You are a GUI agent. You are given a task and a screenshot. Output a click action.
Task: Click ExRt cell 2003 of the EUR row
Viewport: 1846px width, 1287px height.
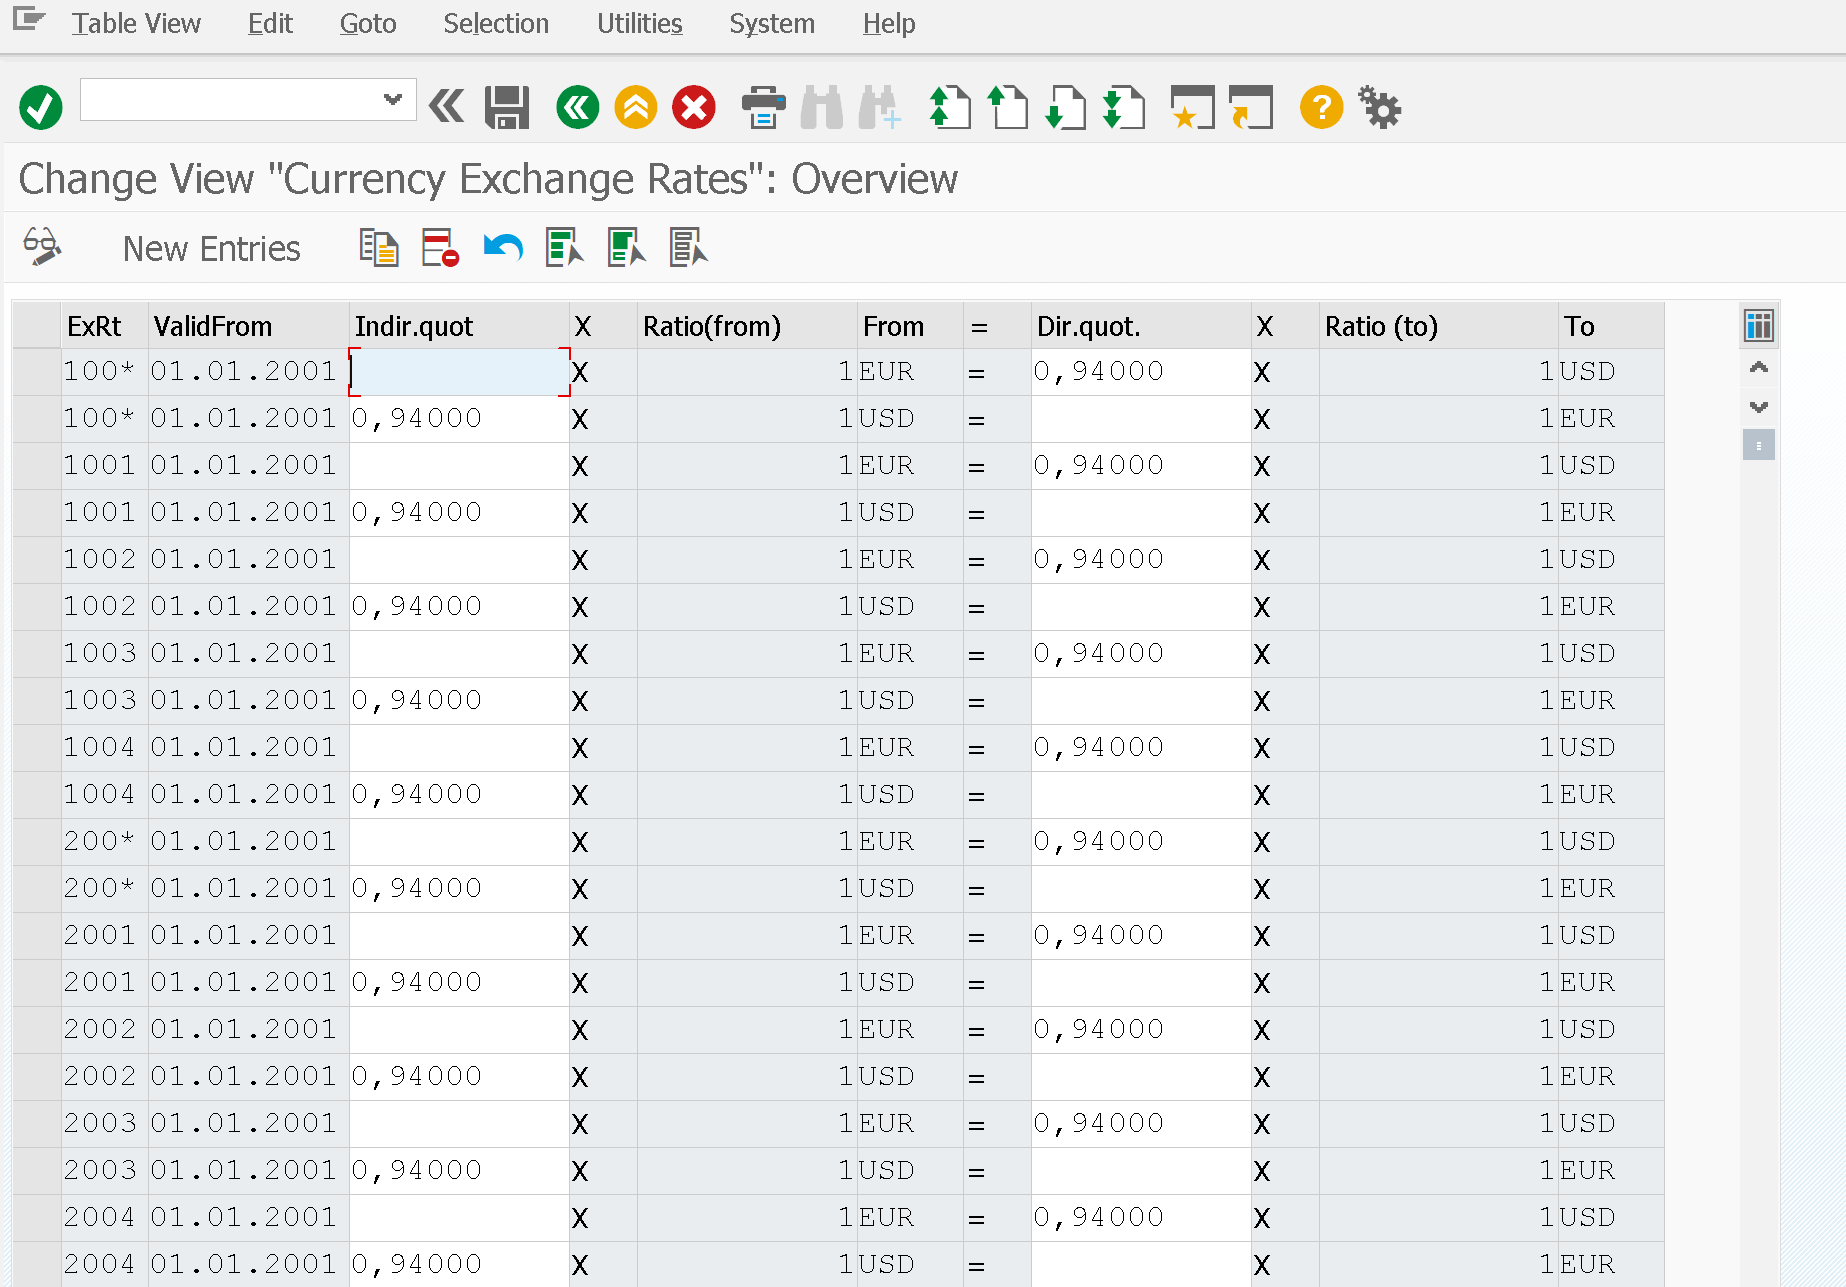pyautogui.click(x=104, y=1124)
